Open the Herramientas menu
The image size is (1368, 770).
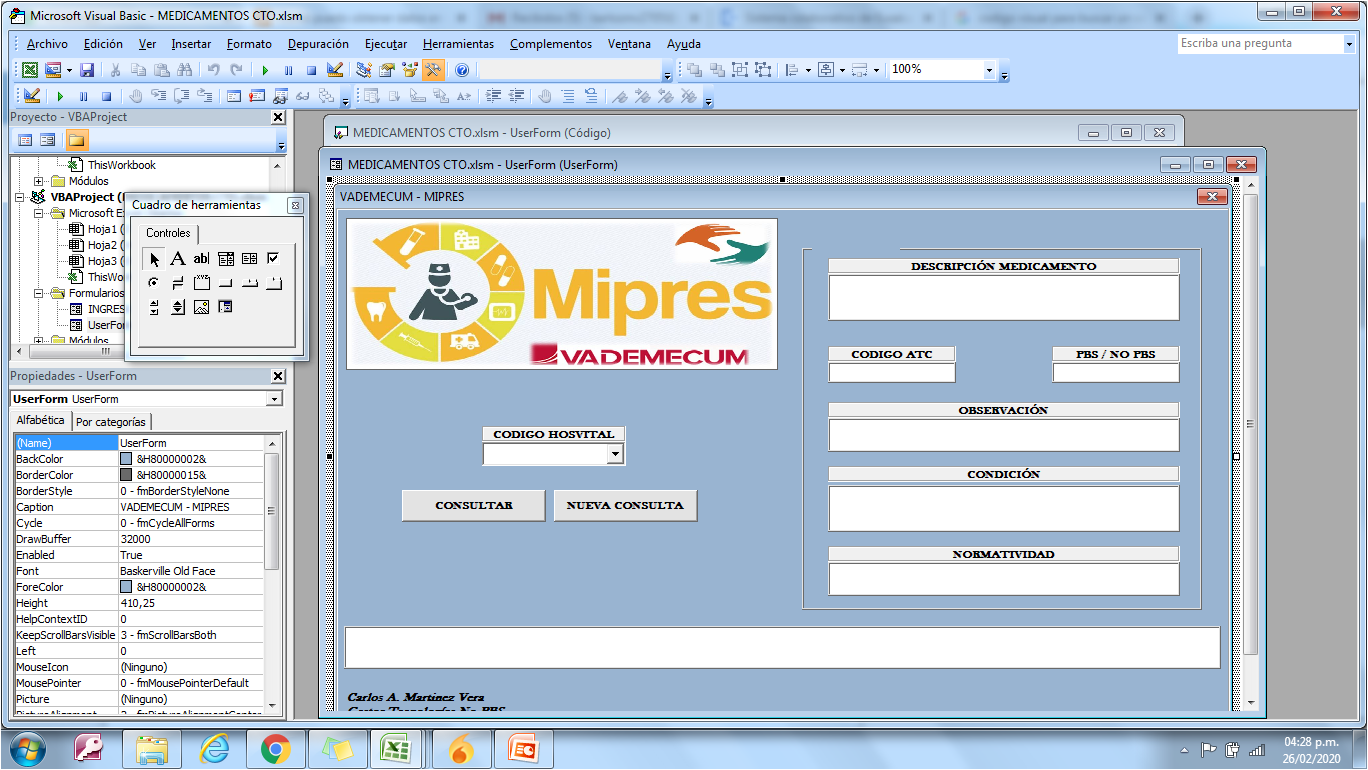[458, 44]
